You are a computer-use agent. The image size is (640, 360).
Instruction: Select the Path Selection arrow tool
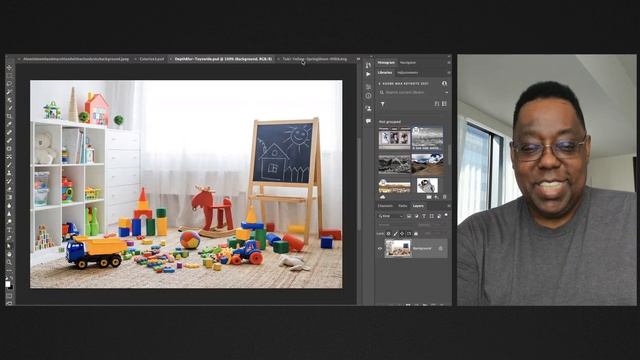pyautogui.click(x=9, y=246)
